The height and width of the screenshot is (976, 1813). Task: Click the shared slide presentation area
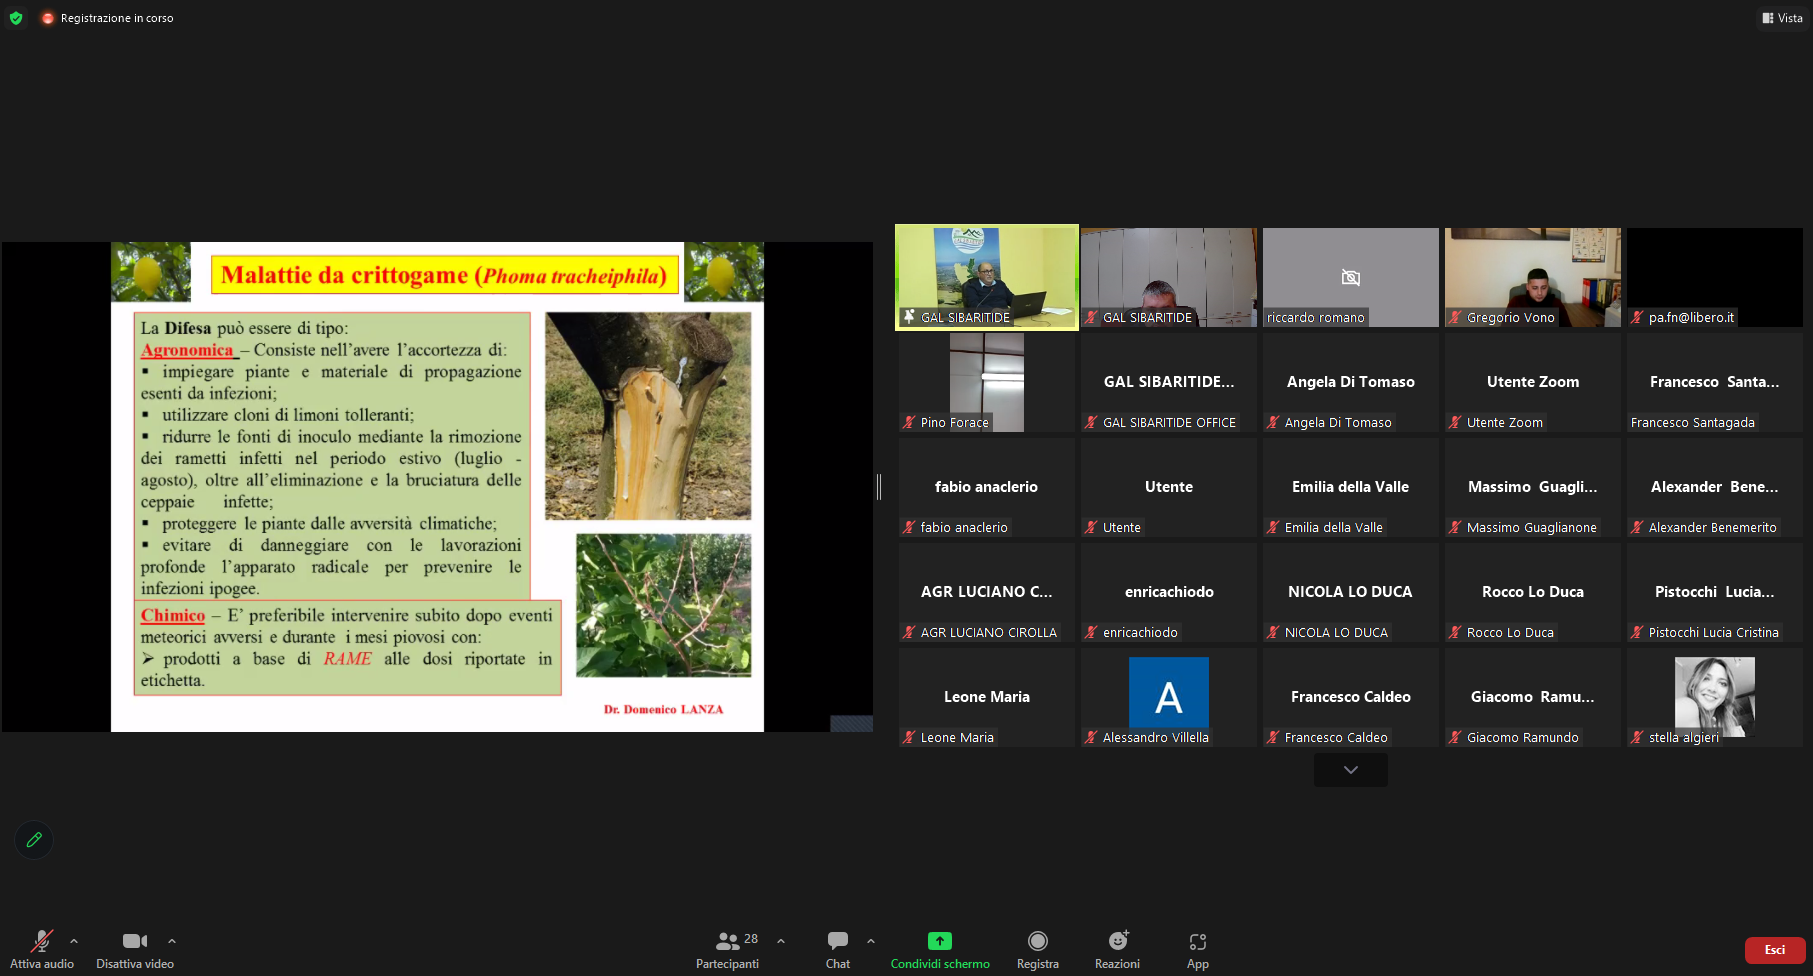(x=437, y=487)
